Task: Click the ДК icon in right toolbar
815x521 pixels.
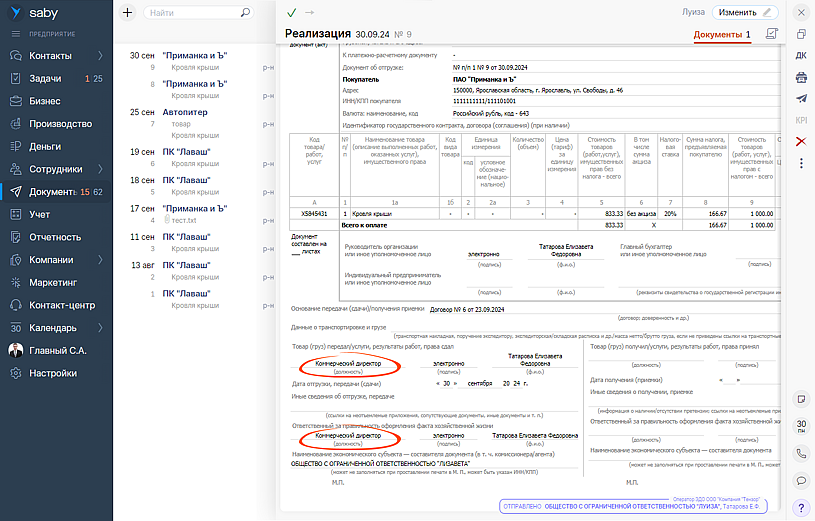Action: tap(801, 55)
